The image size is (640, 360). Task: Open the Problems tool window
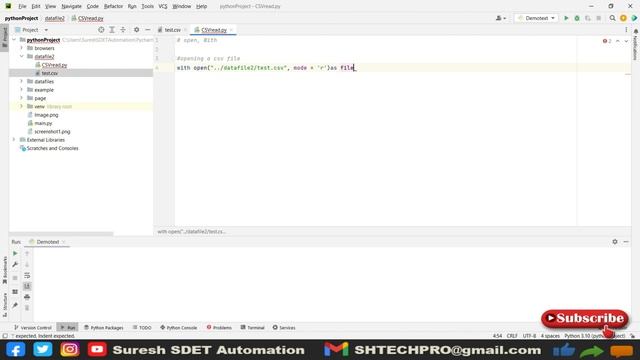click(x=219, y=327)
